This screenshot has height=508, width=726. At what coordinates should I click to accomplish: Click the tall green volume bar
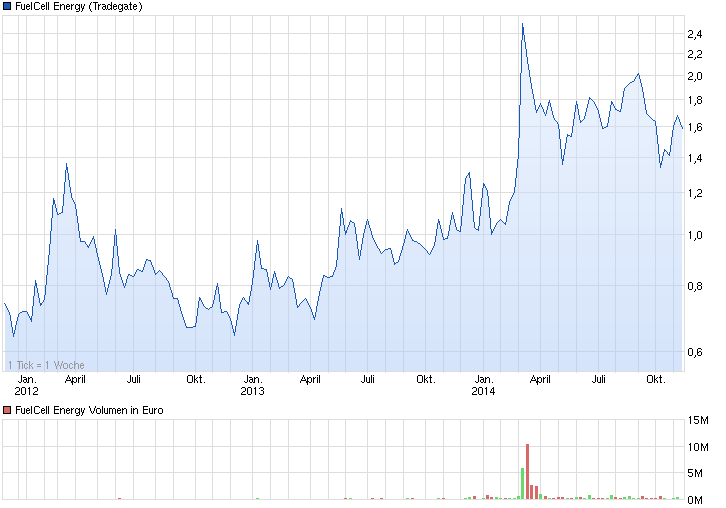(x=523, y=483)
